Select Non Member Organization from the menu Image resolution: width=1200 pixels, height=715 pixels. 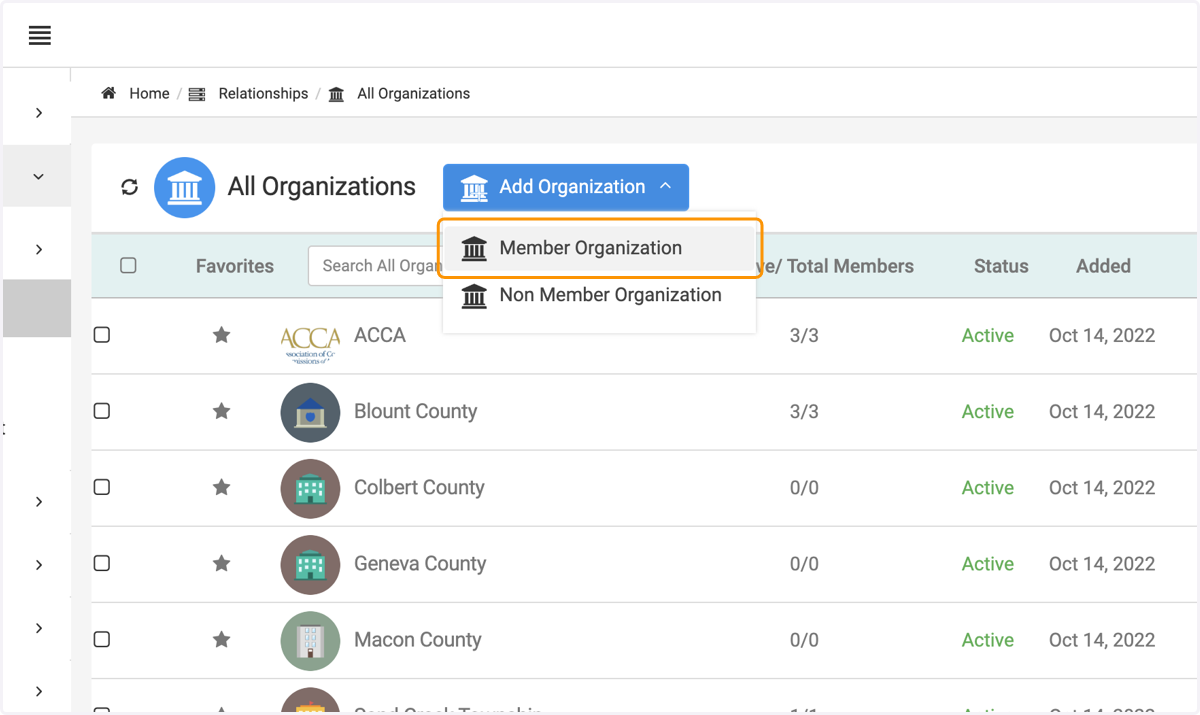[599, 295]
